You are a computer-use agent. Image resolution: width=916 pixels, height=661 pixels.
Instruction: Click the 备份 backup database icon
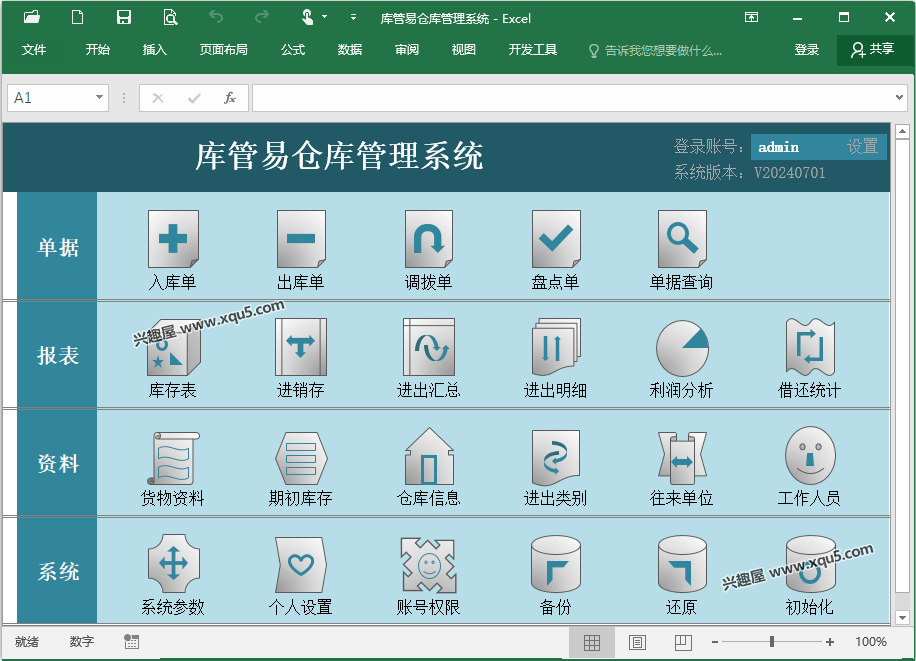[556, 564]
